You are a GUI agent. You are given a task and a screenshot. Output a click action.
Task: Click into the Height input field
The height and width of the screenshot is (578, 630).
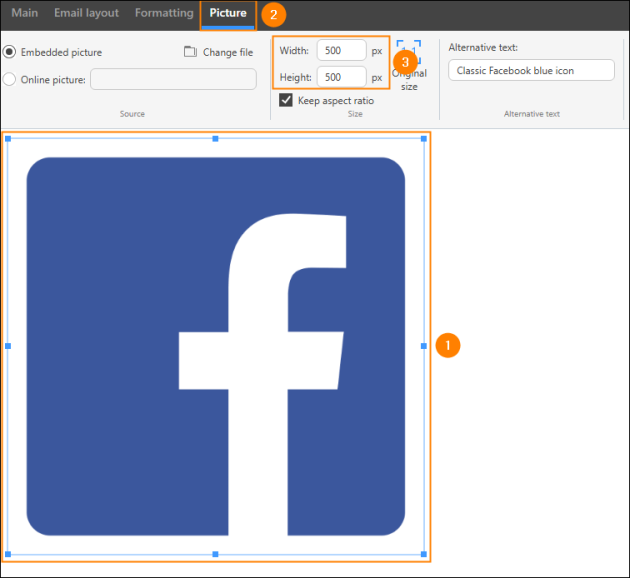click(342, 77)
